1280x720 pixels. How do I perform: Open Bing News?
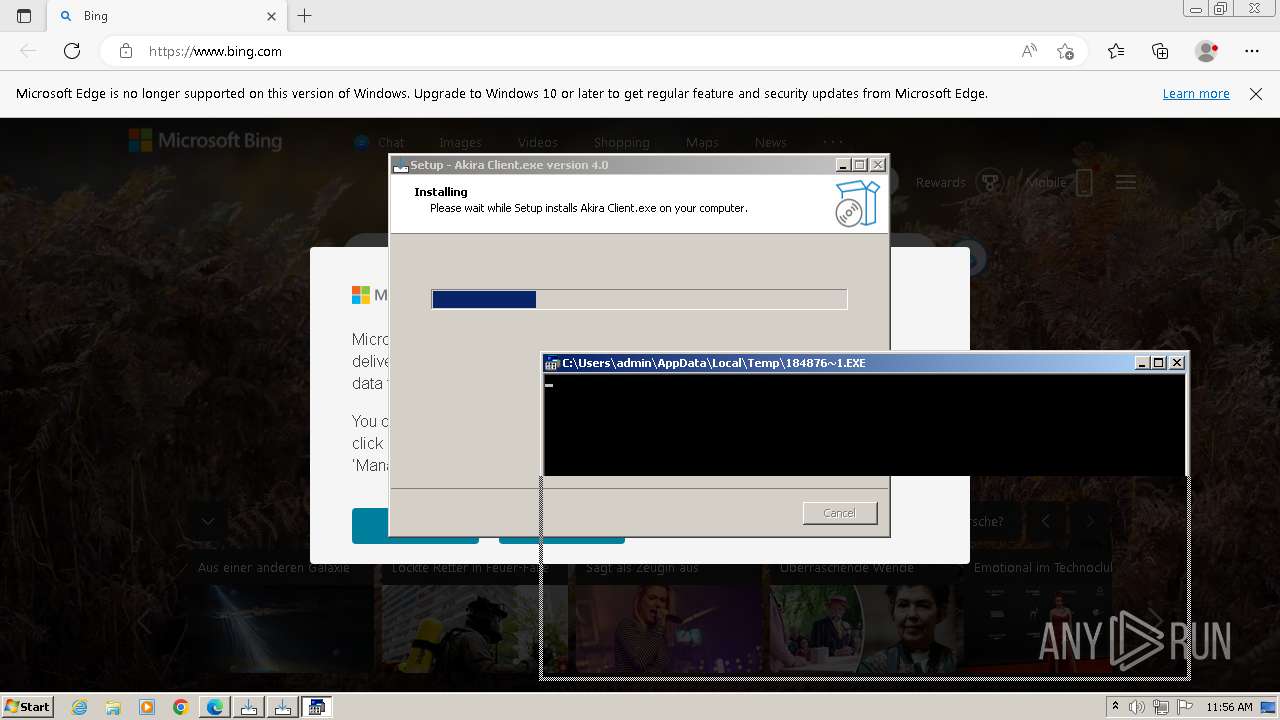(x=770, y=142)
